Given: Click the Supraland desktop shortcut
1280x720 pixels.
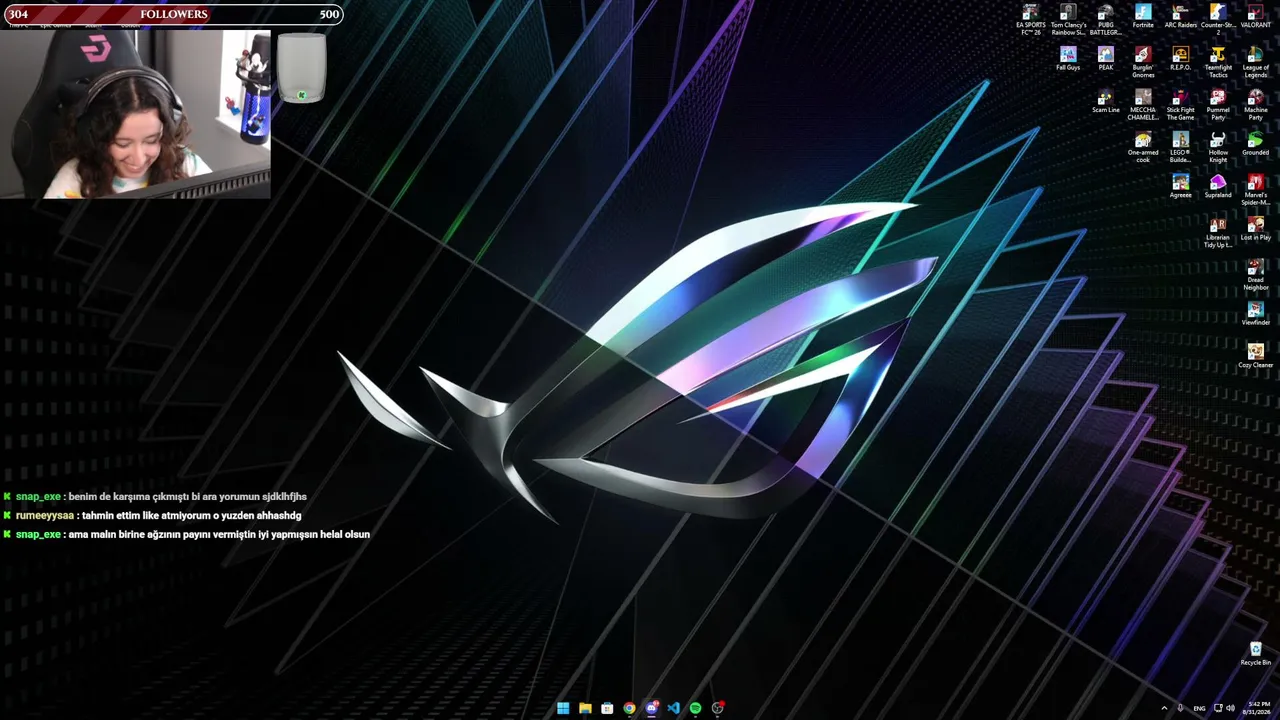Looking at the screenshot, I should tap(1218, 186).
